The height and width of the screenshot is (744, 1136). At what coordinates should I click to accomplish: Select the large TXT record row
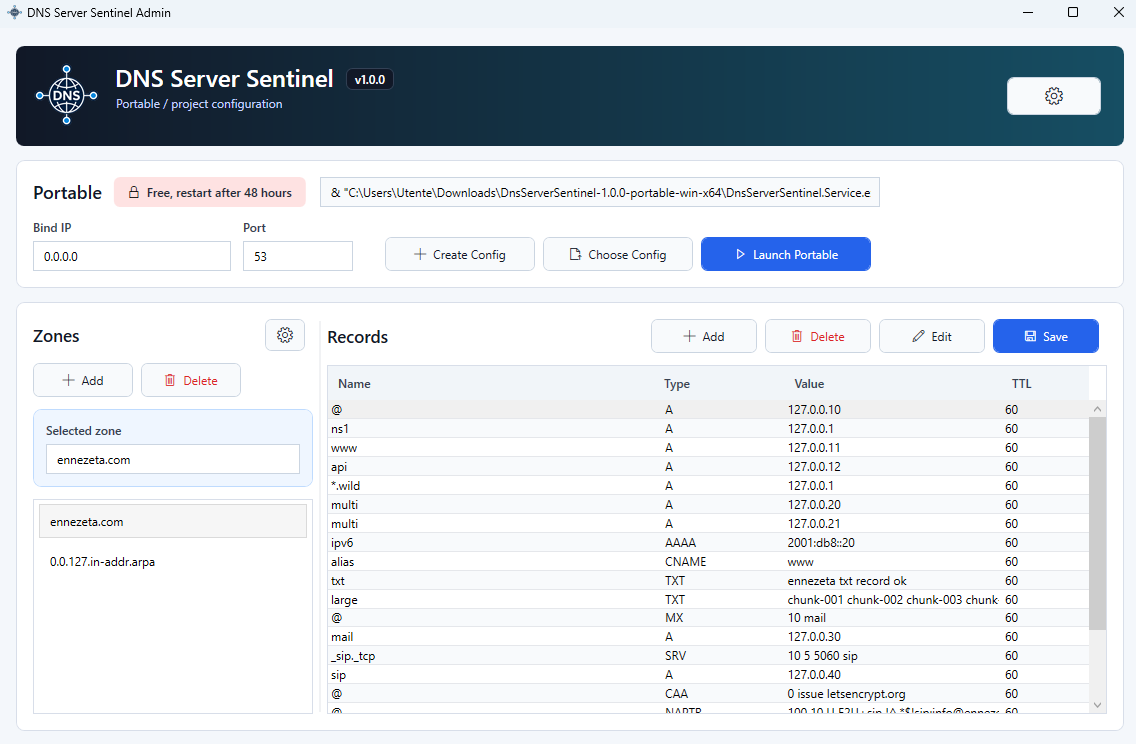coord(708,599)
